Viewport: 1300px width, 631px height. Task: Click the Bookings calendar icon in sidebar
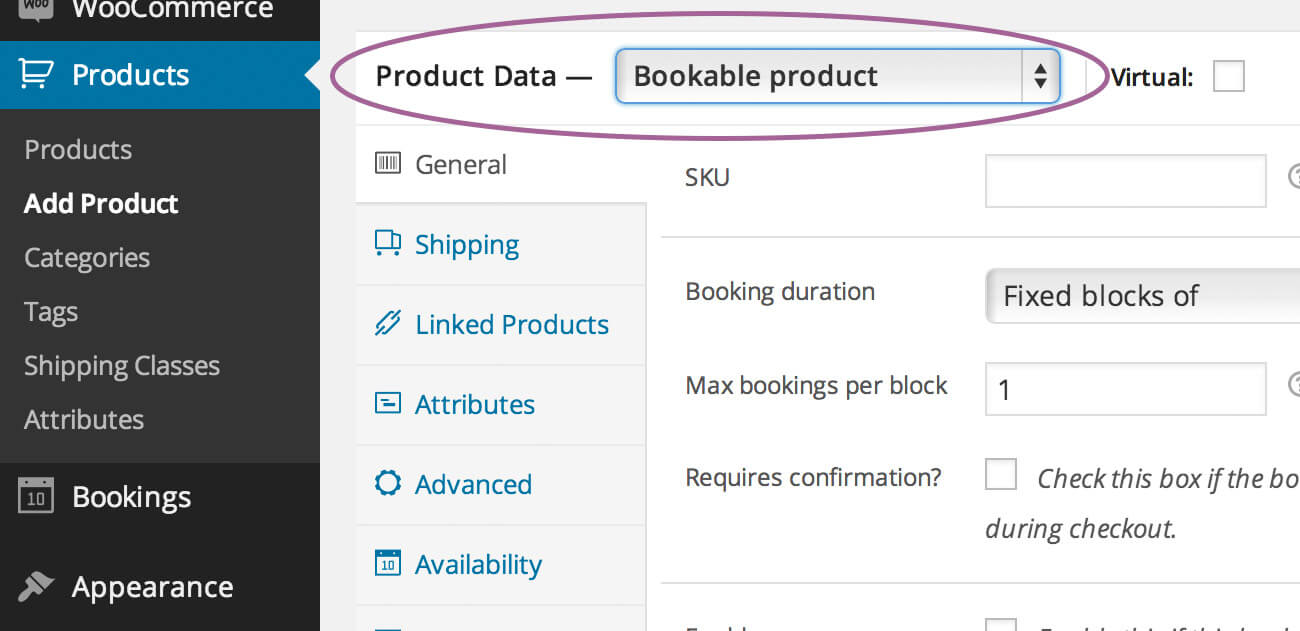35,495
